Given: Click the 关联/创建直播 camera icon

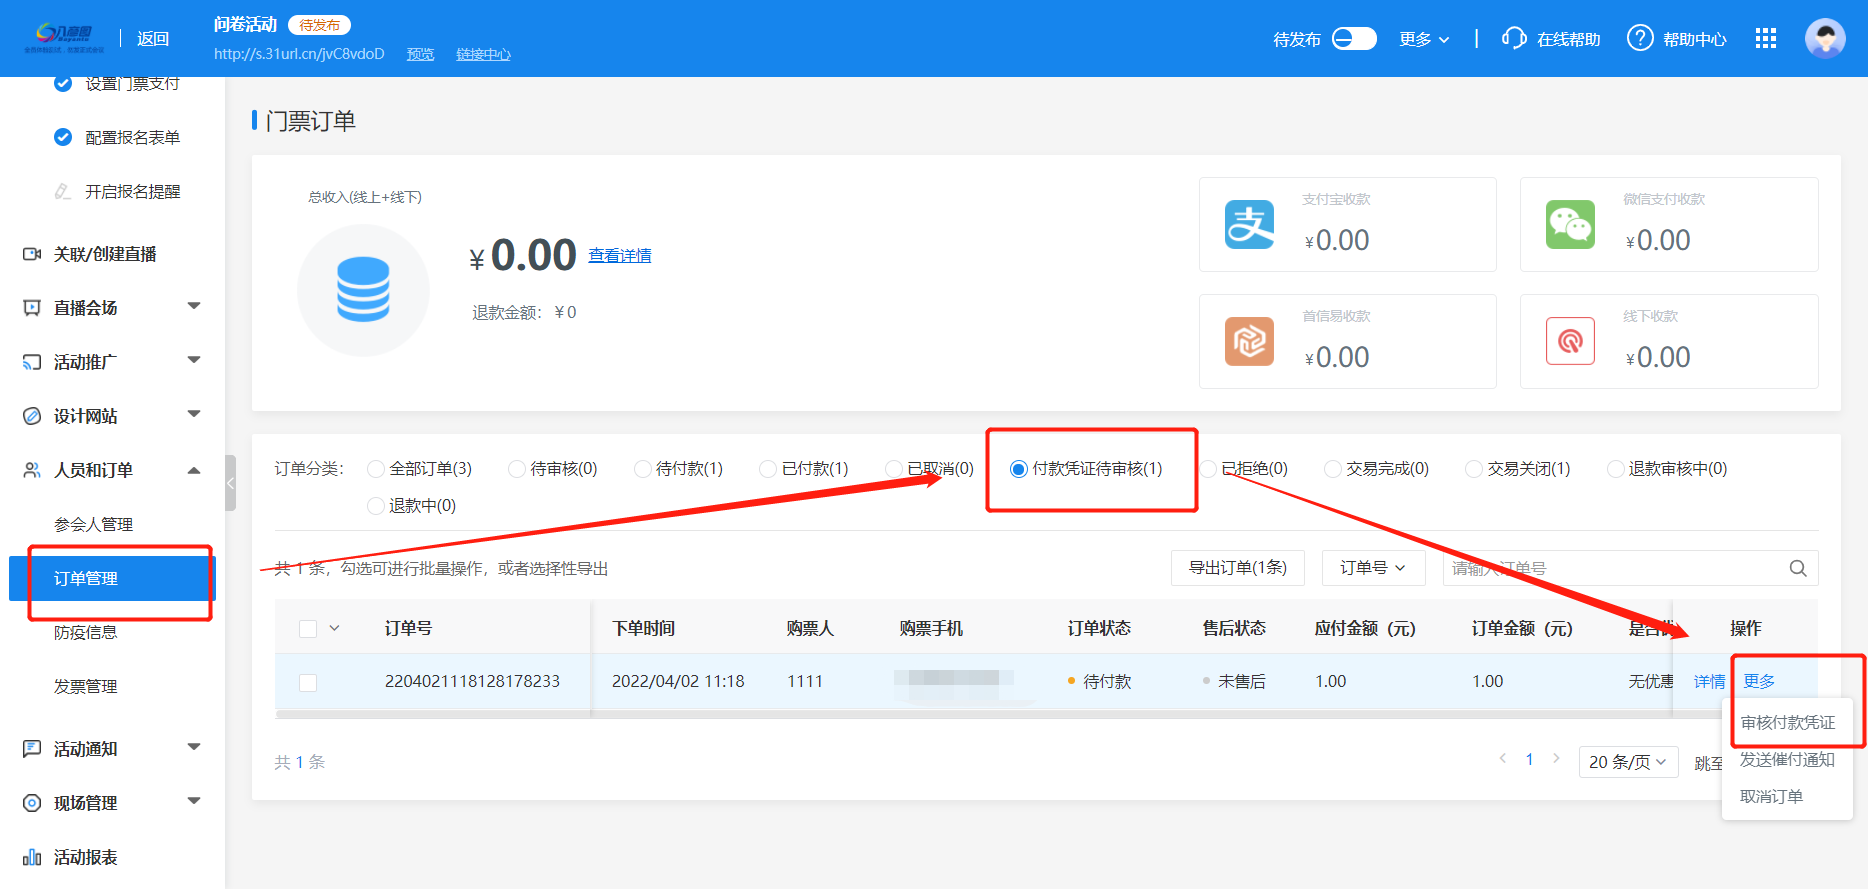Looking at the screenshot, I should [x=32, y=254].
